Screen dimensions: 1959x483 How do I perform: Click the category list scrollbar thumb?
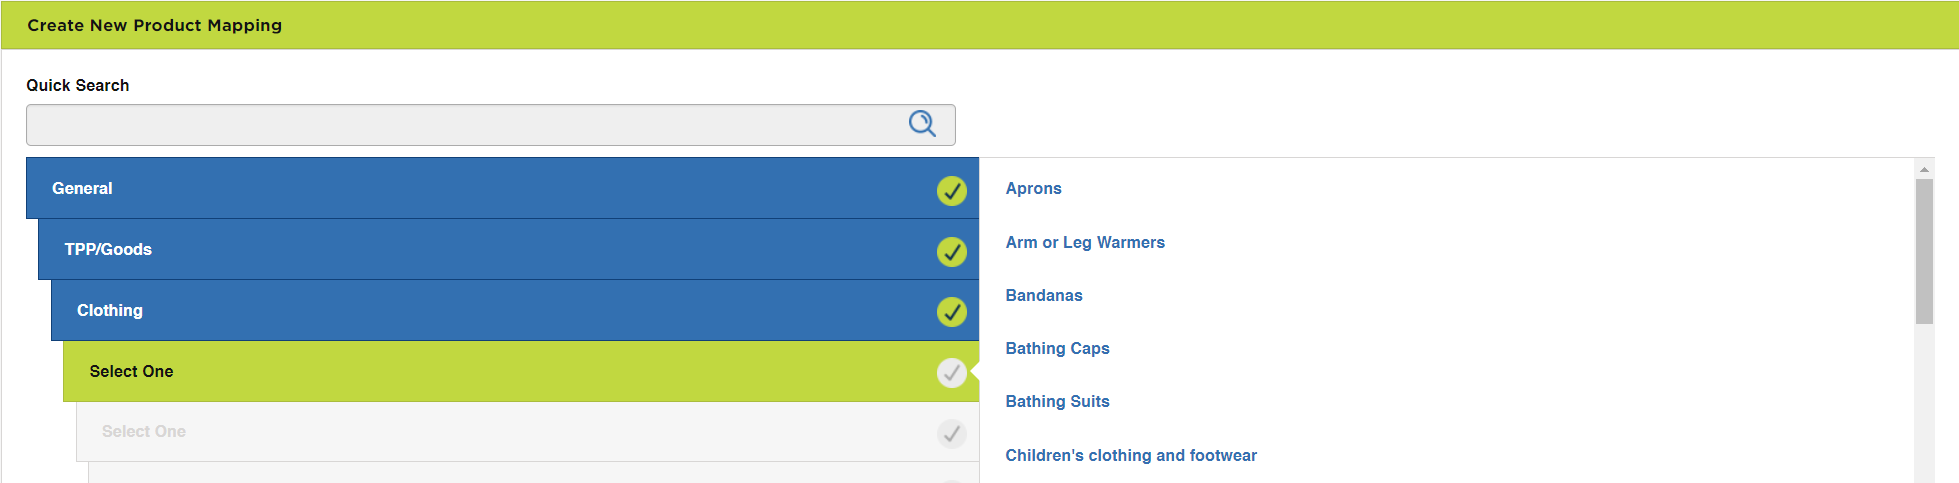click(x=1924, y=251)
